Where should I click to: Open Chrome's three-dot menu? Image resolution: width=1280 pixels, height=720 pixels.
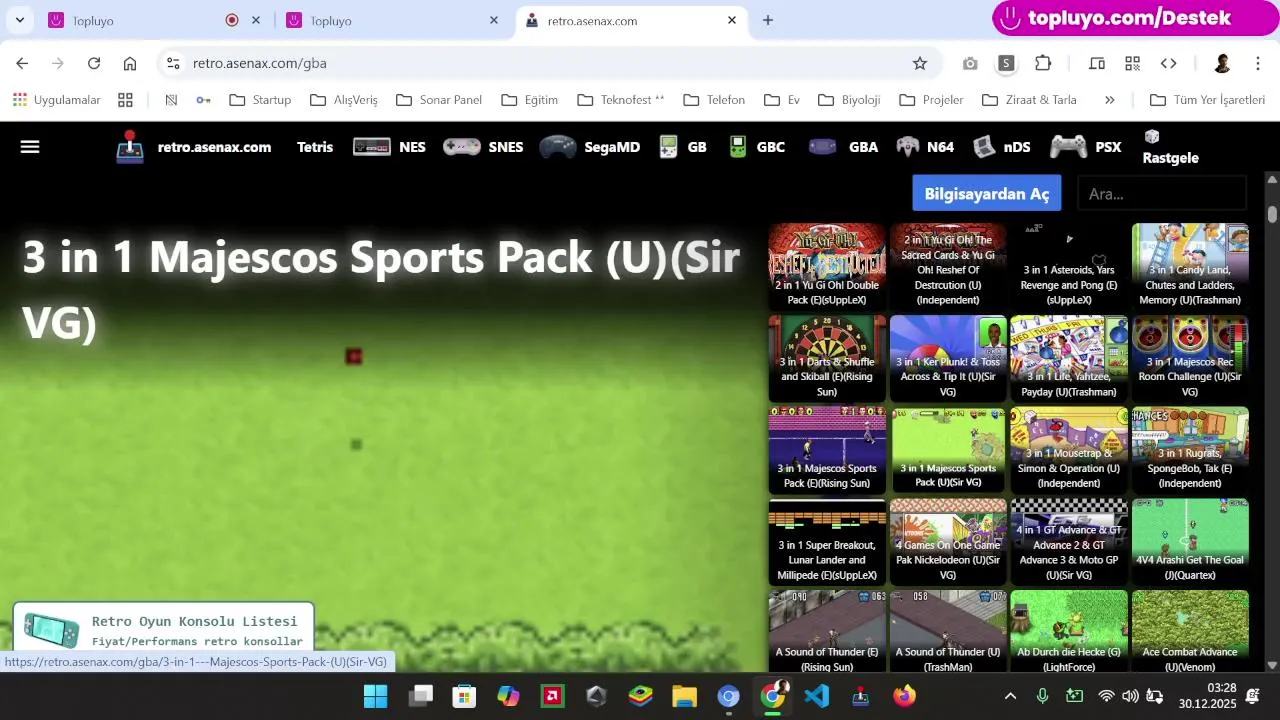coord(1258,63)
